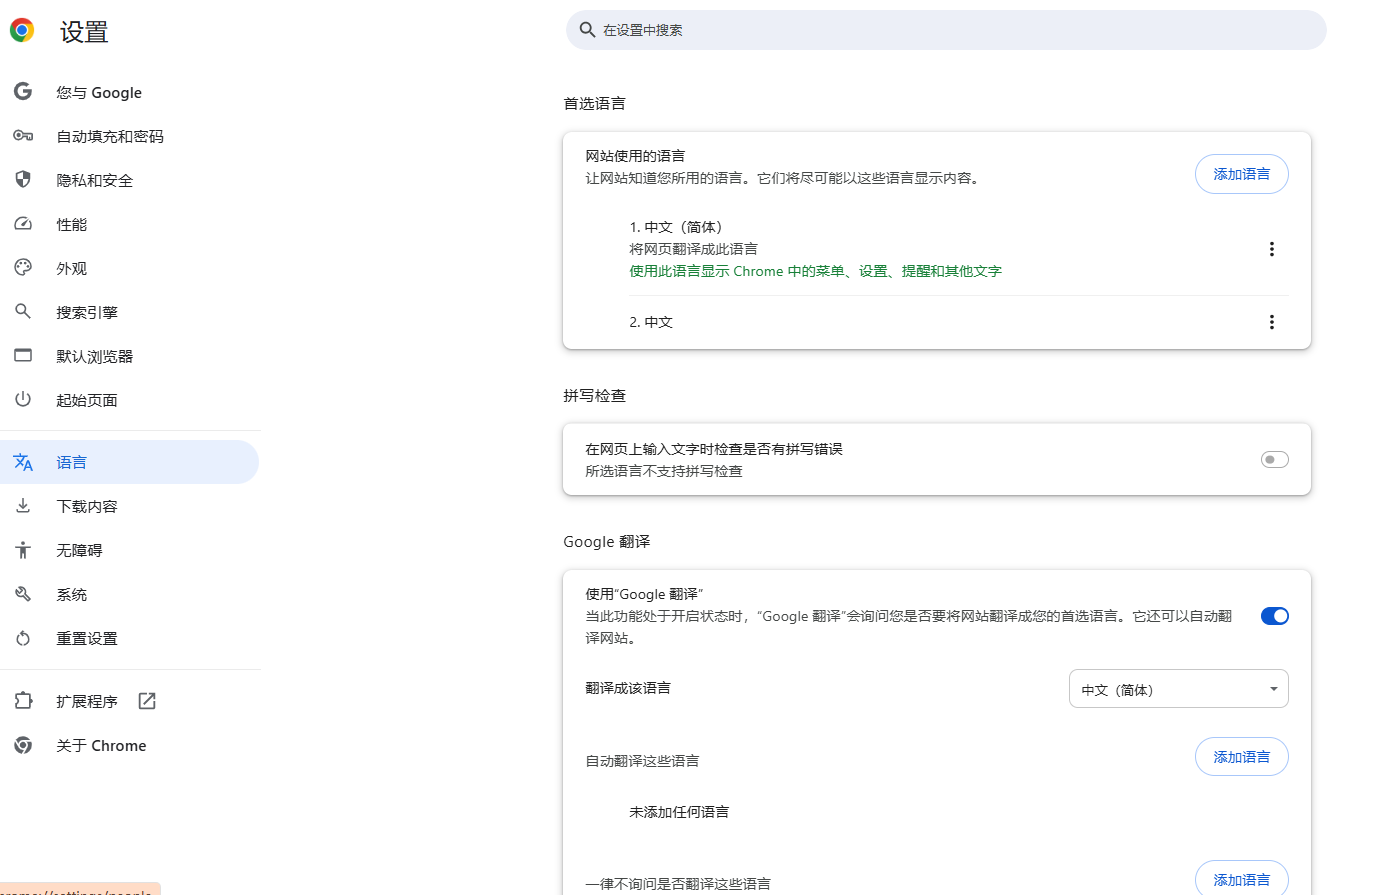The height and width of the screenshot is (895, 1380).
Task: Click the 1. 中文（简体） language entry
Action: click(x=676, y=227)
